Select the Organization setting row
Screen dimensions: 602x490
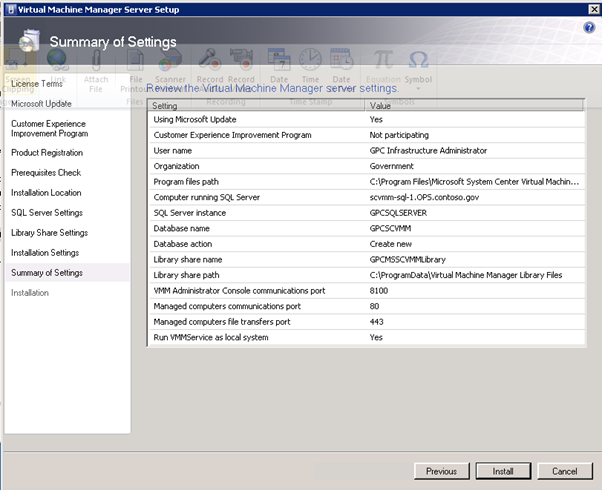pos(367,166)
